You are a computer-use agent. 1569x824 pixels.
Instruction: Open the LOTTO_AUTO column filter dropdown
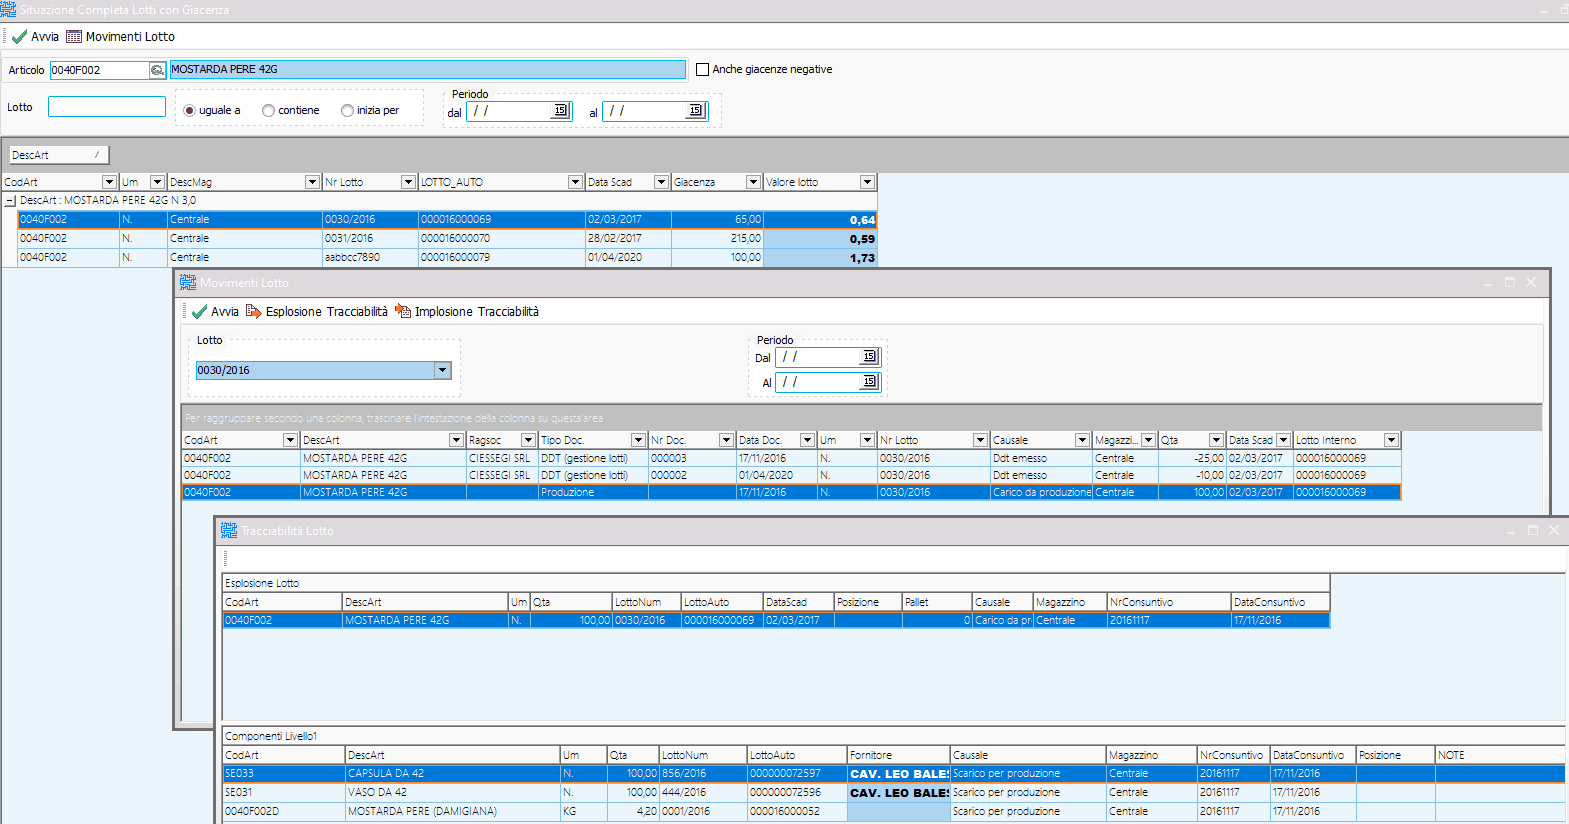click(575, 182)
